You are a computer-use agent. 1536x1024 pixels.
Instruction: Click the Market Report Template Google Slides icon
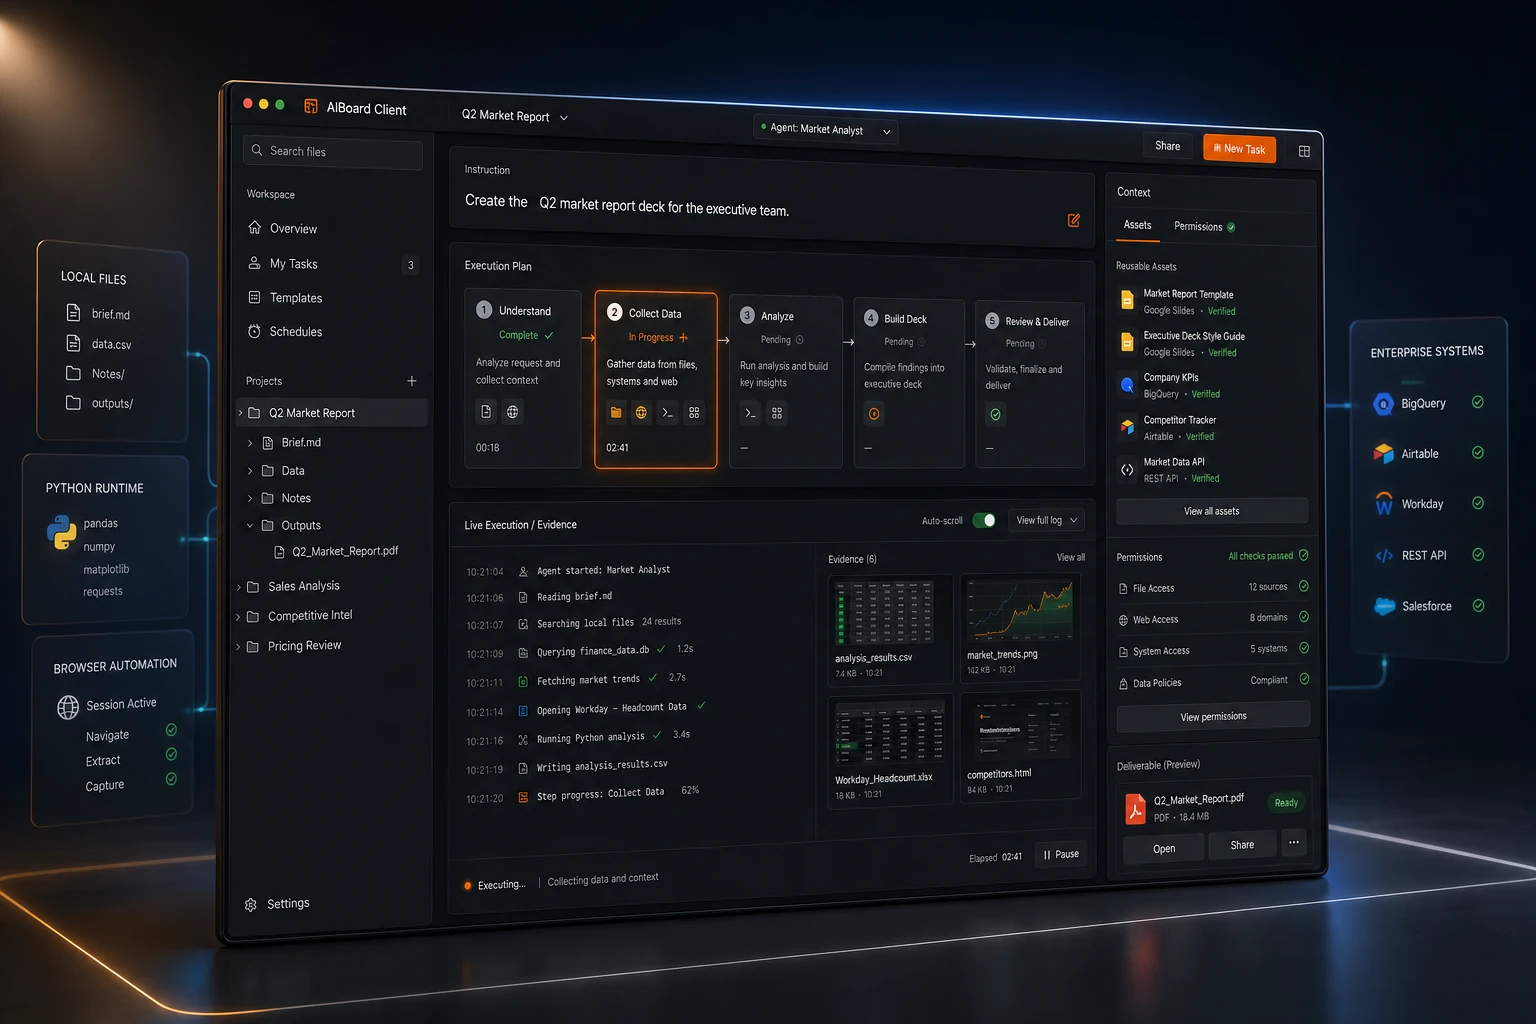1127,300
